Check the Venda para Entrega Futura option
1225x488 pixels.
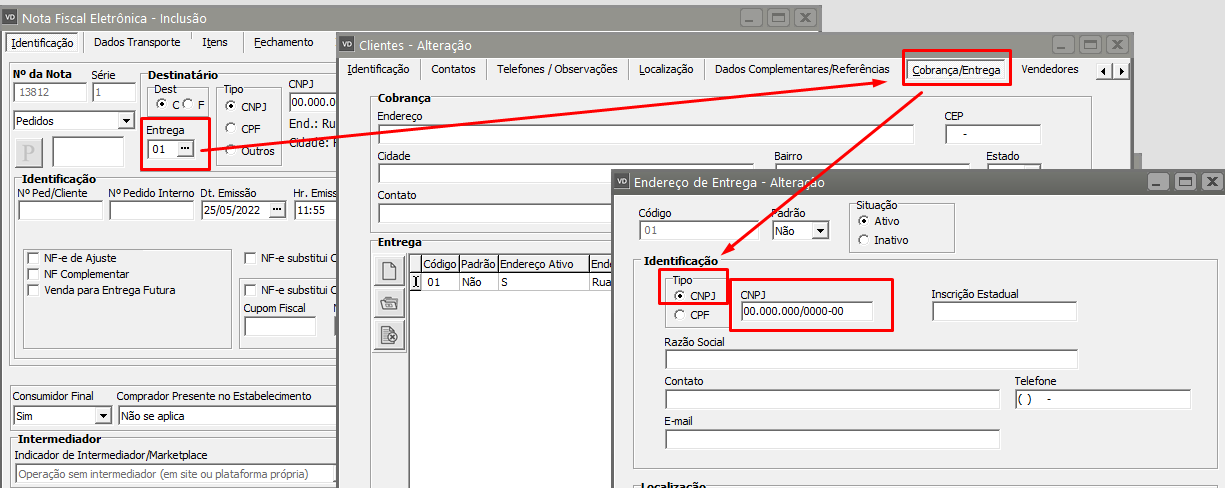(34, 290)
